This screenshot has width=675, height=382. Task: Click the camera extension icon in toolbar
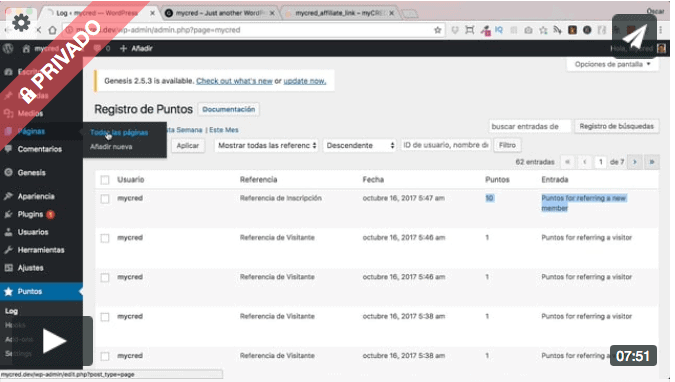pyautogui.click(x=528, y=30)
